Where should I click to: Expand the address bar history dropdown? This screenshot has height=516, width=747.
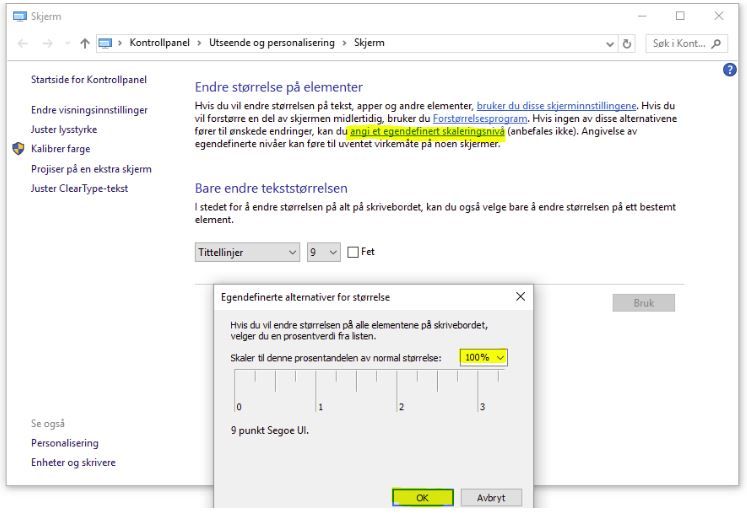pyautogui.click(x=609, y=44)
